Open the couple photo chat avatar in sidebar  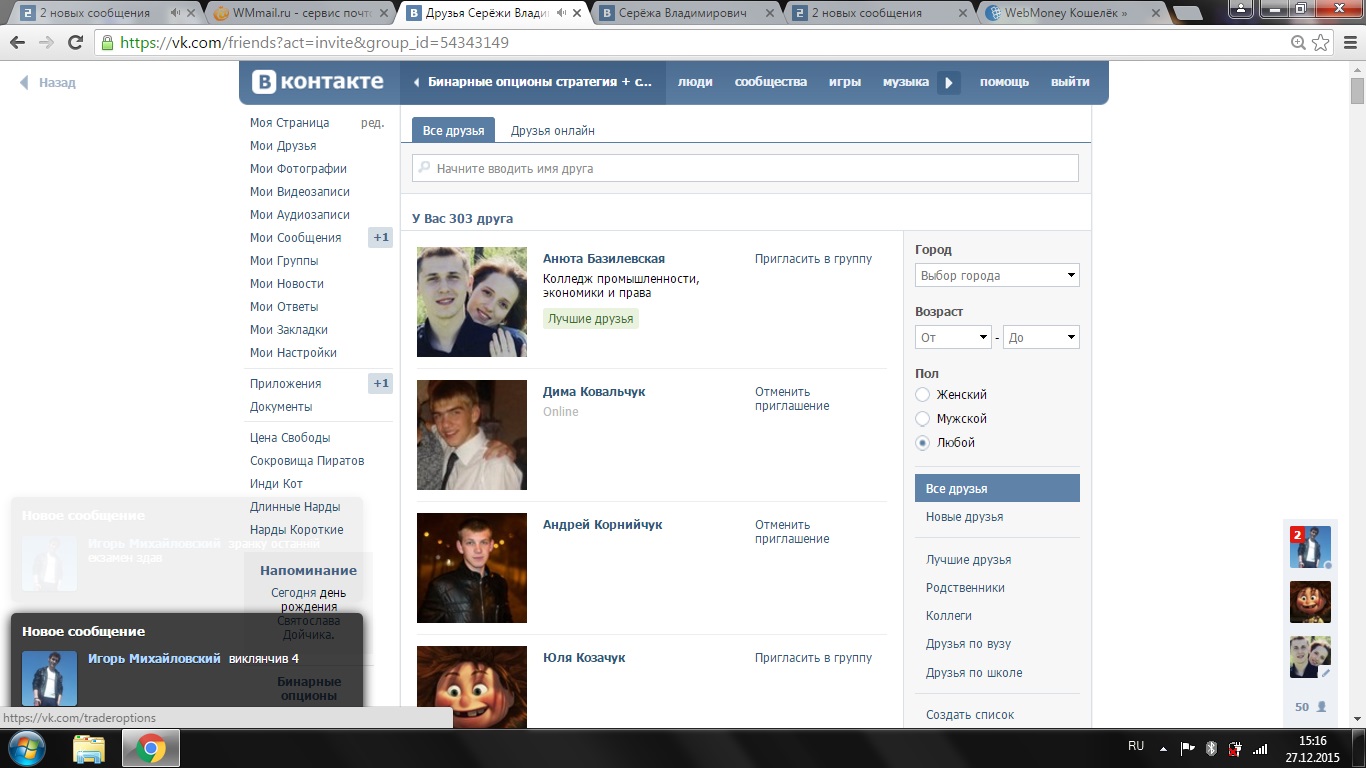(1310, 657)
